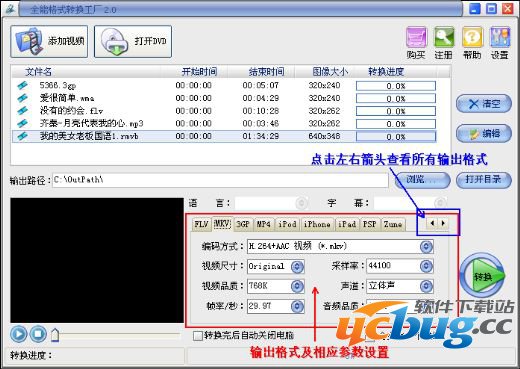Click film icon beside 我的美女老板 rmvb

[x=22, y=136]
